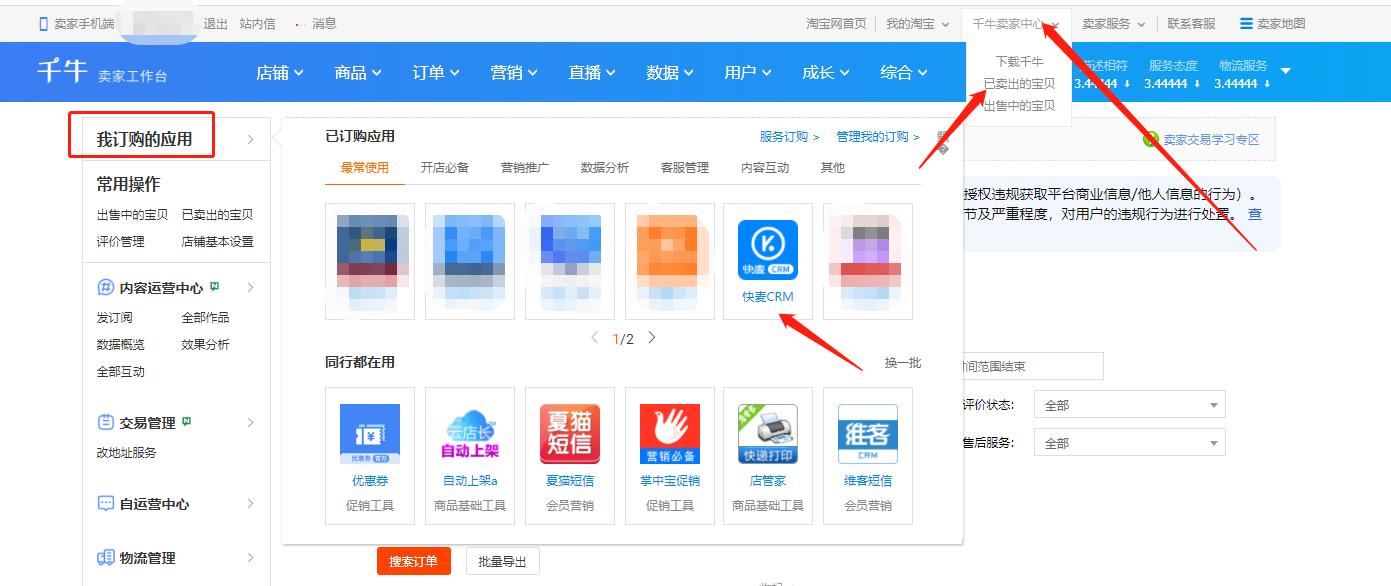Open the 自动上架a cloud icon
The height and width of the screenshot is (586, 1391).
(x=470, y=434)
